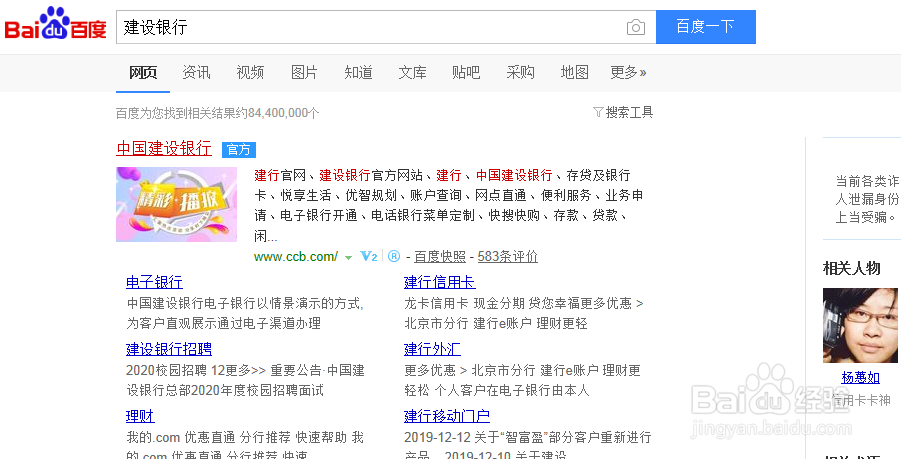Open the 电子银行 sublink
Image resolution: width=901 pixels, height=459 pixels.
coord(154,282)
